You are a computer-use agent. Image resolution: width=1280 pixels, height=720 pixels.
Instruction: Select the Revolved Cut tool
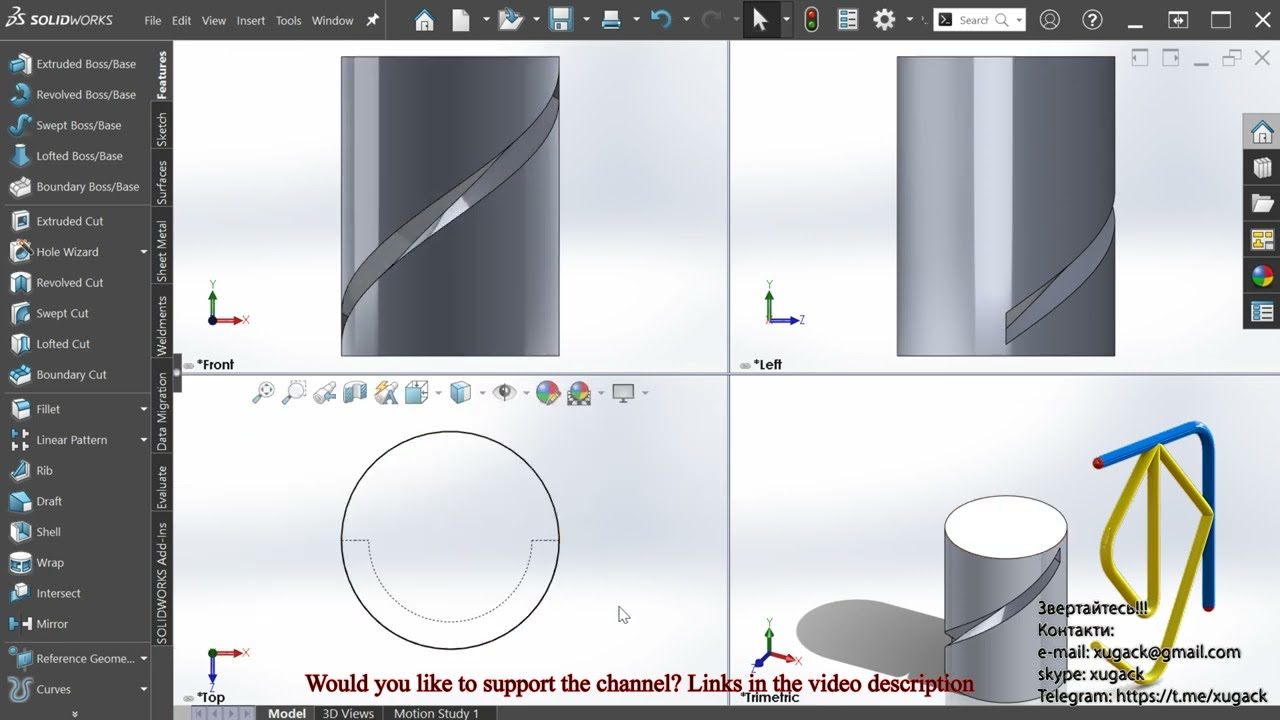coord(57,283)
